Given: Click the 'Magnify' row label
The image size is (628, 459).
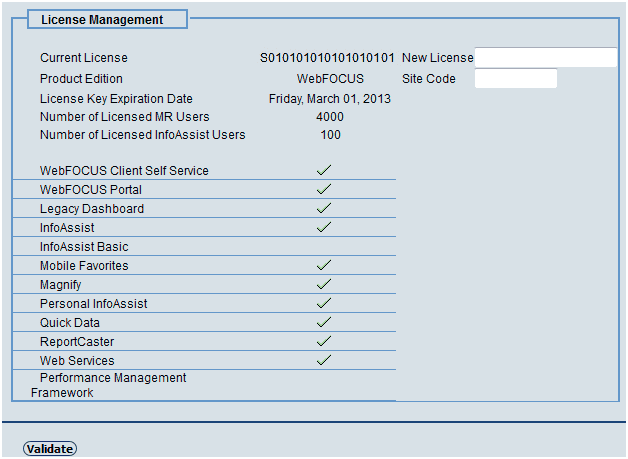Looking at the screenshot, I should coord(60,285).
